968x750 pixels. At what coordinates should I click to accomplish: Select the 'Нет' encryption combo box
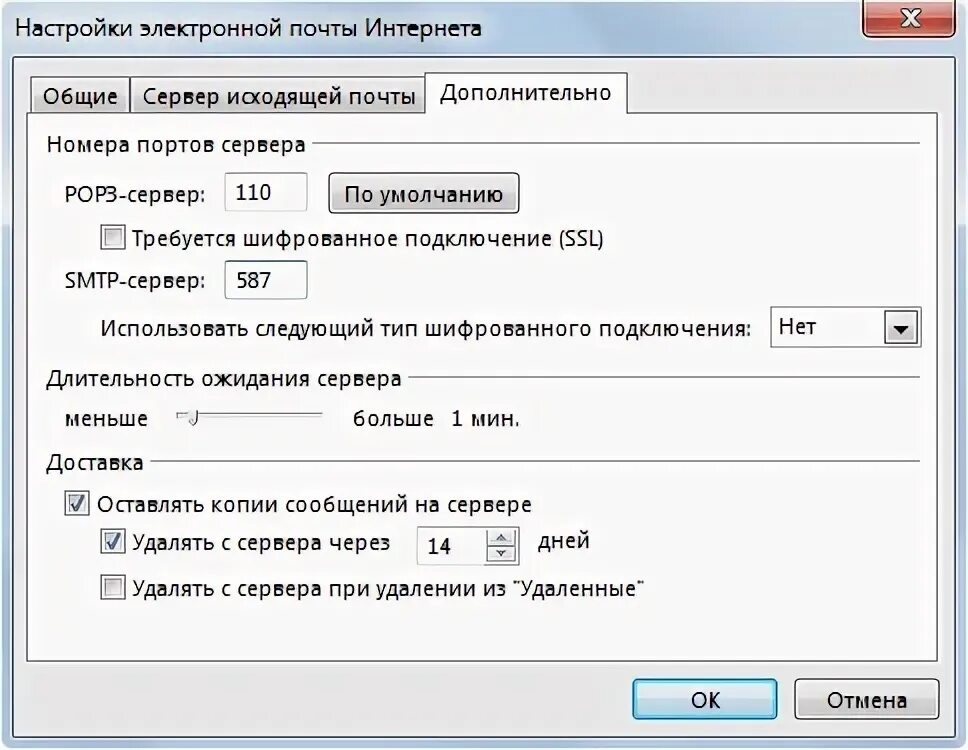click(x=845, y=327)
